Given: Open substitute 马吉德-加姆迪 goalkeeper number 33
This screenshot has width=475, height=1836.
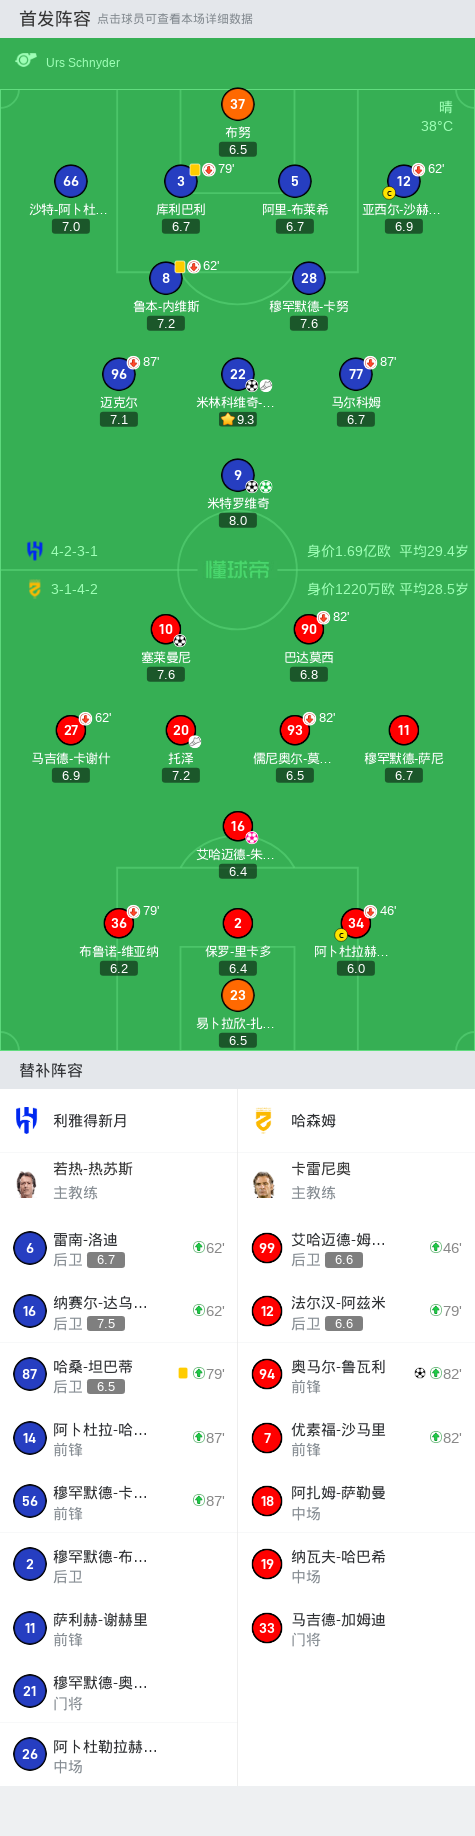Looking at the screenshot, I should pyautogui.click(x=356, y=1628).
